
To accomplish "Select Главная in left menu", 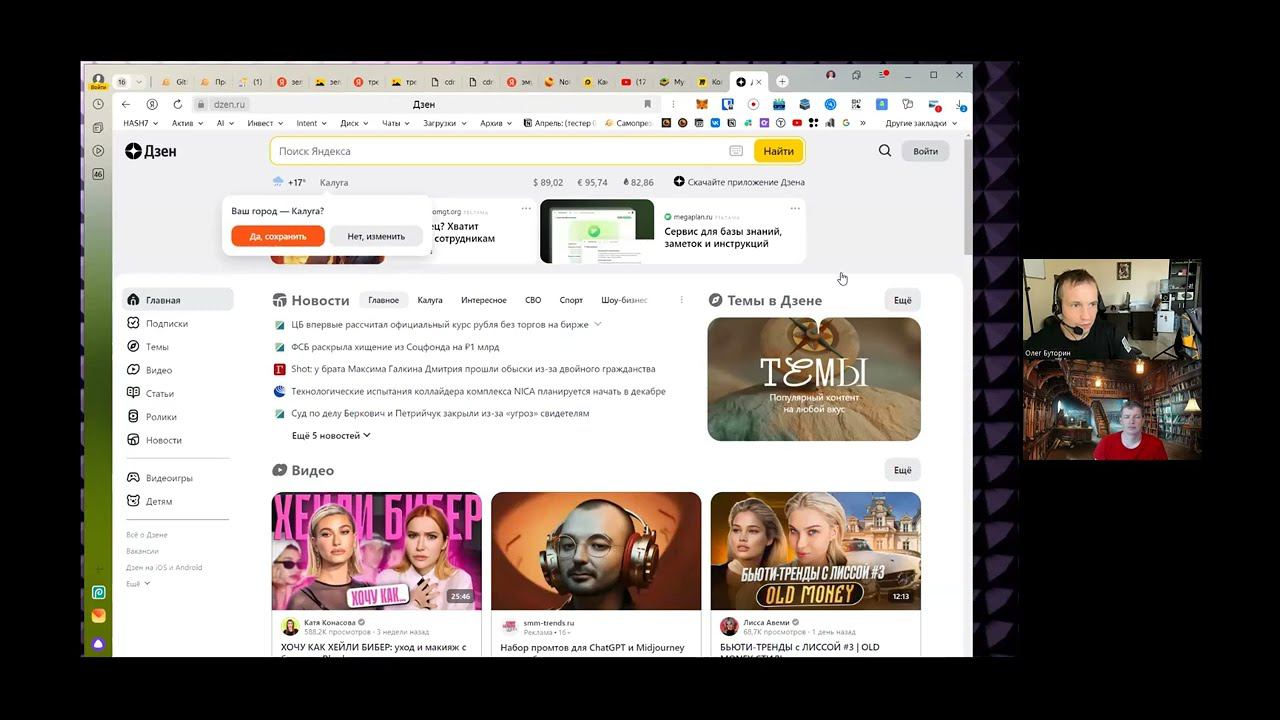I will 178,300.
